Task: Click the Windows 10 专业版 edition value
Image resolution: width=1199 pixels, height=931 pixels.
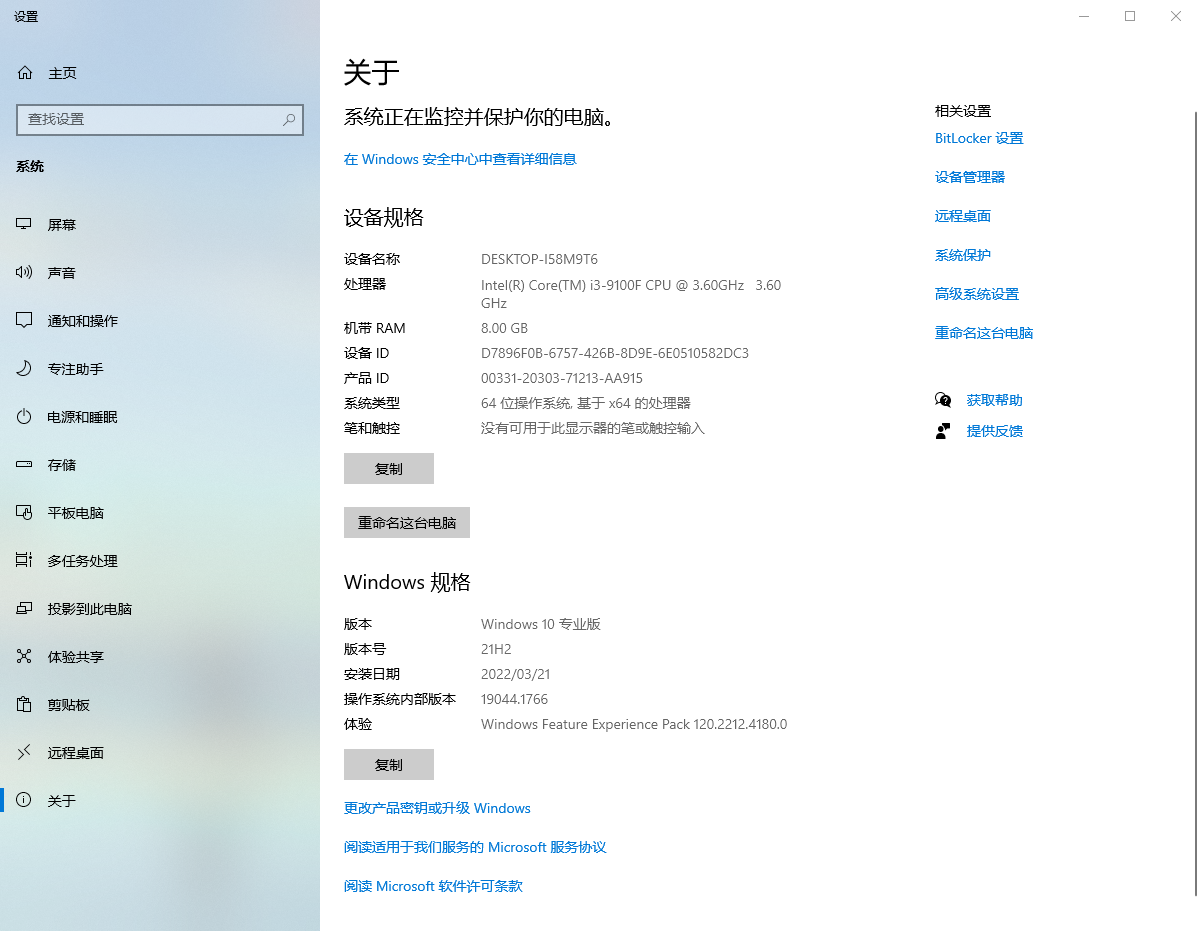Action: pyautogui.click(x=541, y=624)
